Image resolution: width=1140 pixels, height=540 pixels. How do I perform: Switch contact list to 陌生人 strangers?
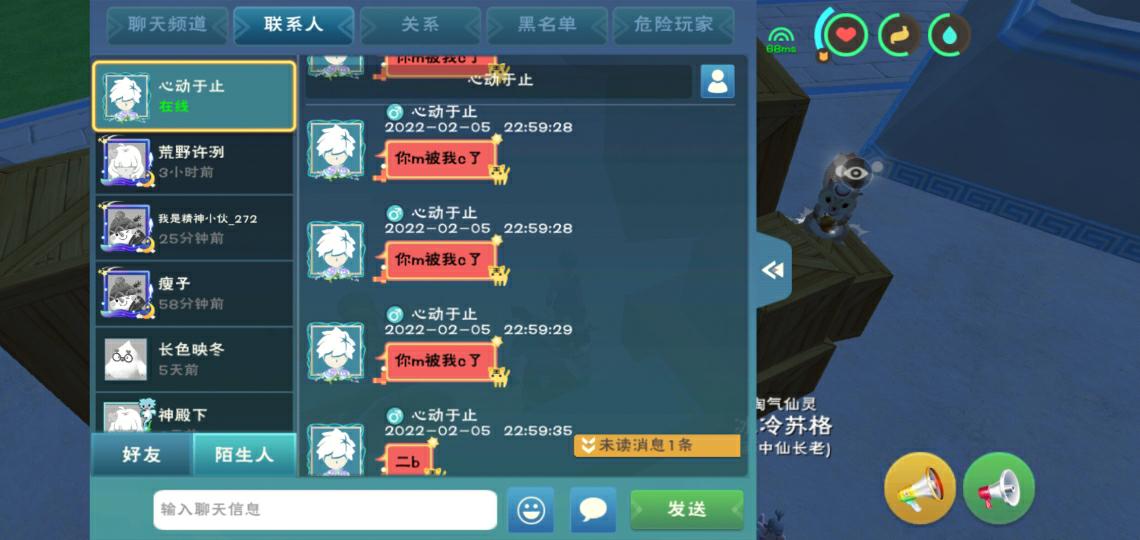pos(244,455)
